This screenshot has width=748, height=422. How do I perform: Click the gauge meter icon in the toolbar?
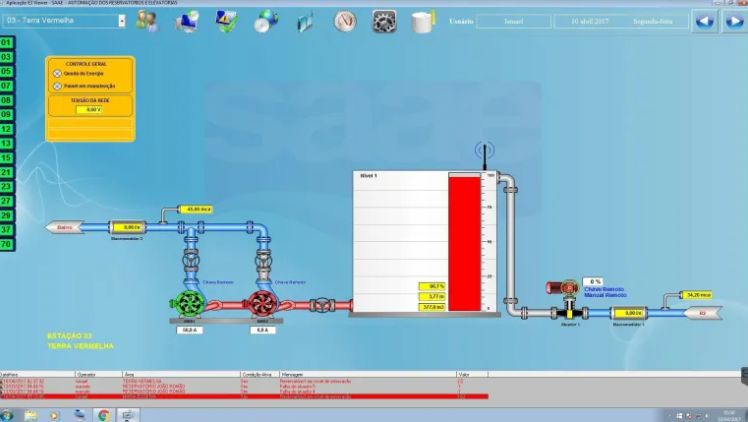click(345, 21)
